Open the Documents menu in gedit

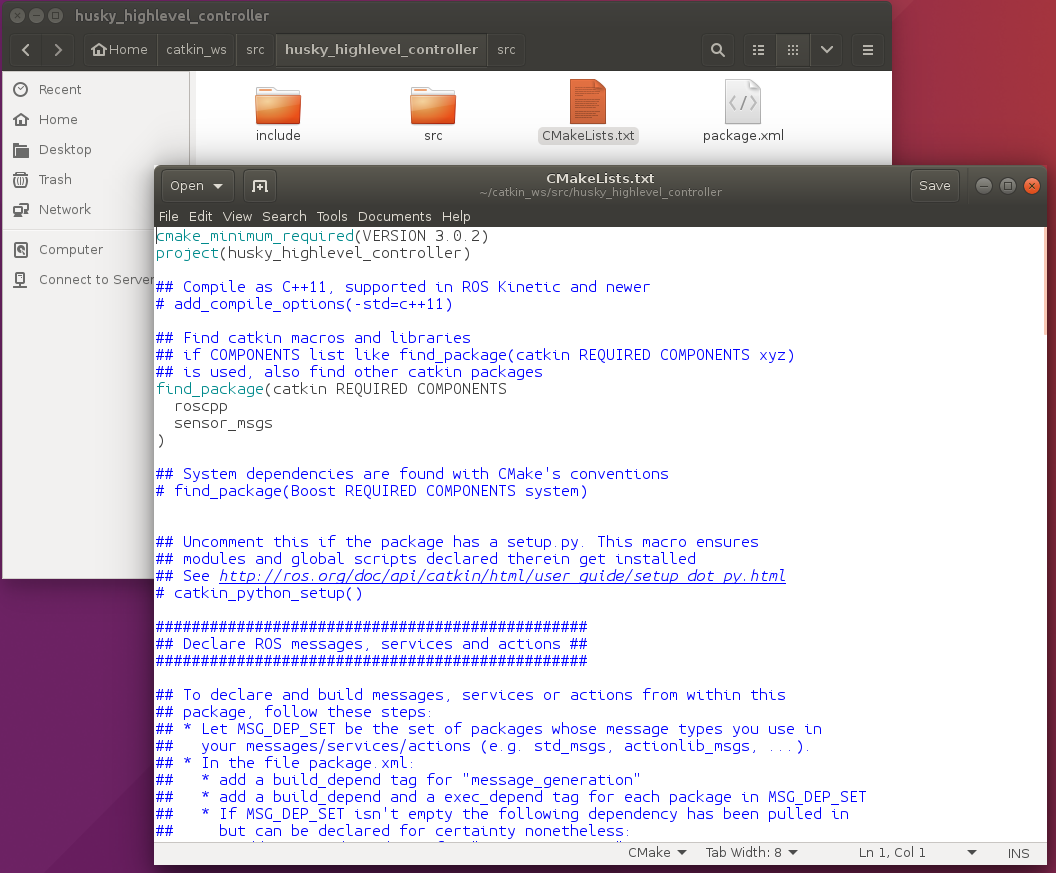(x=395, y=216)
